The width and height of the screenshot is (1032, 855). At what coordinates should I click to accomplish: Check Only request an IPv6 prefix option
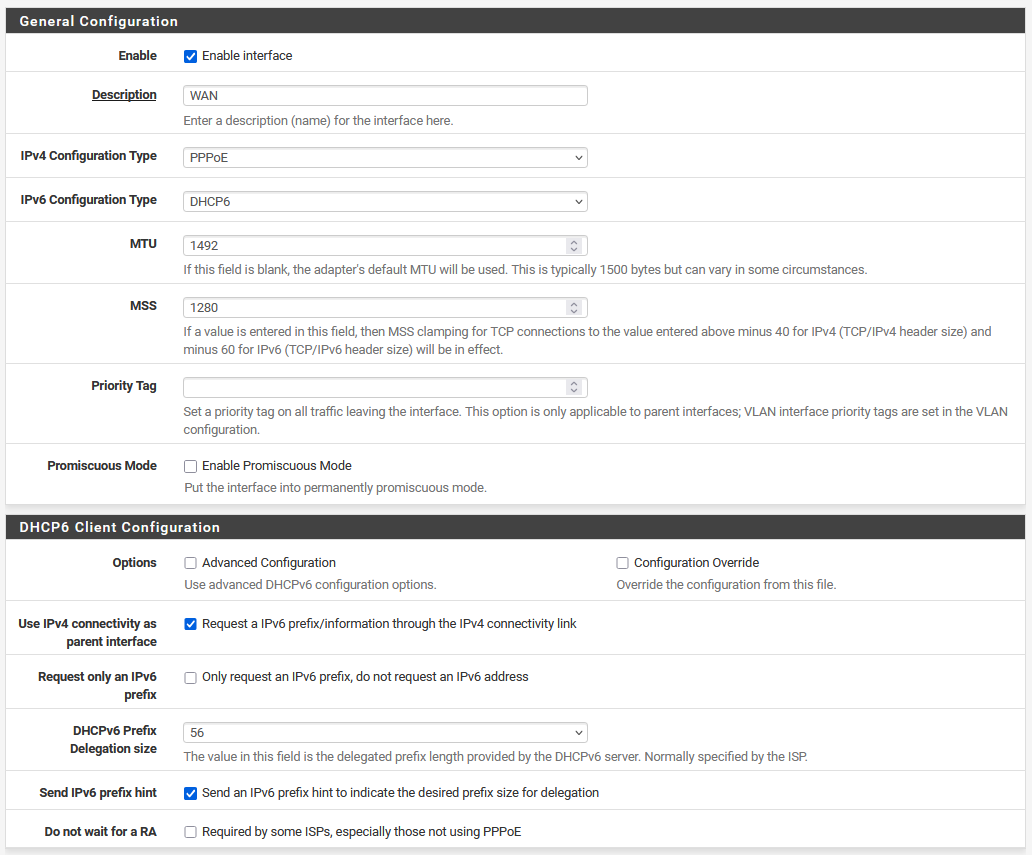click(x=190, y=678)
